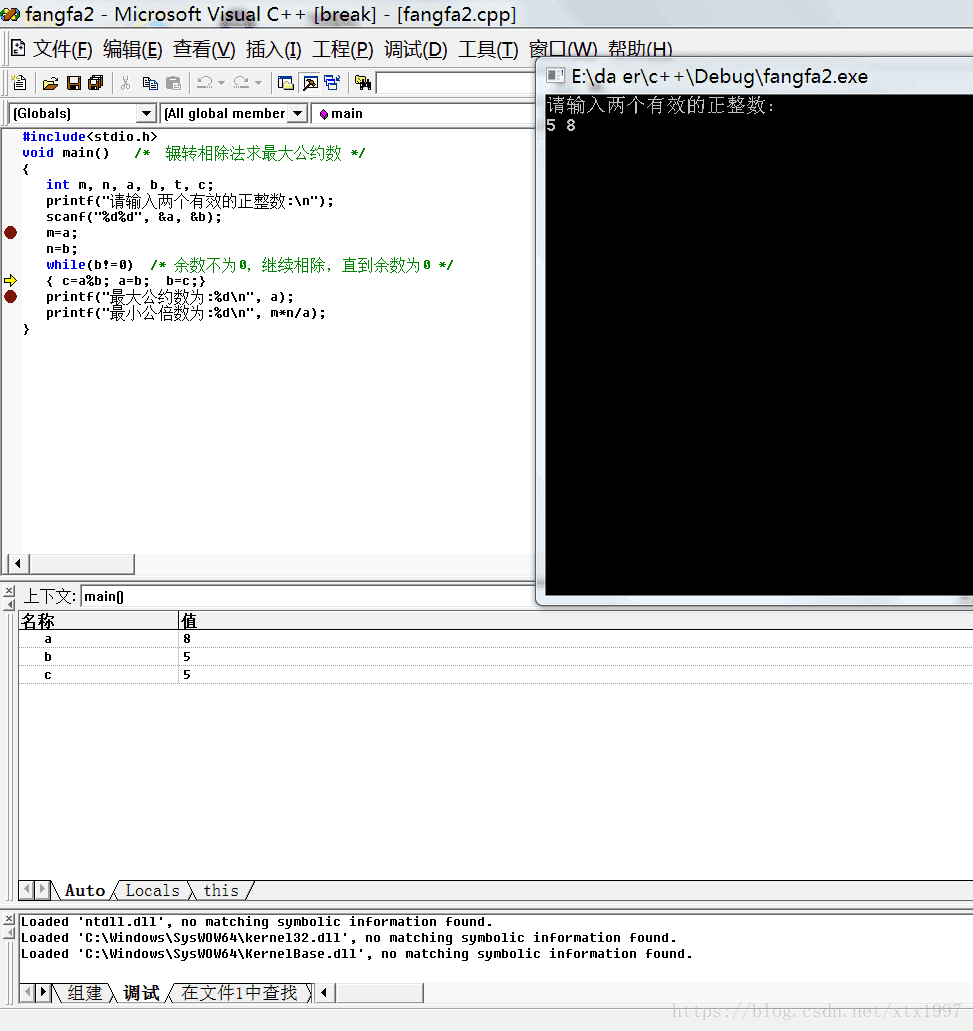Click the editor horizontal scroll left arrow

18,563
